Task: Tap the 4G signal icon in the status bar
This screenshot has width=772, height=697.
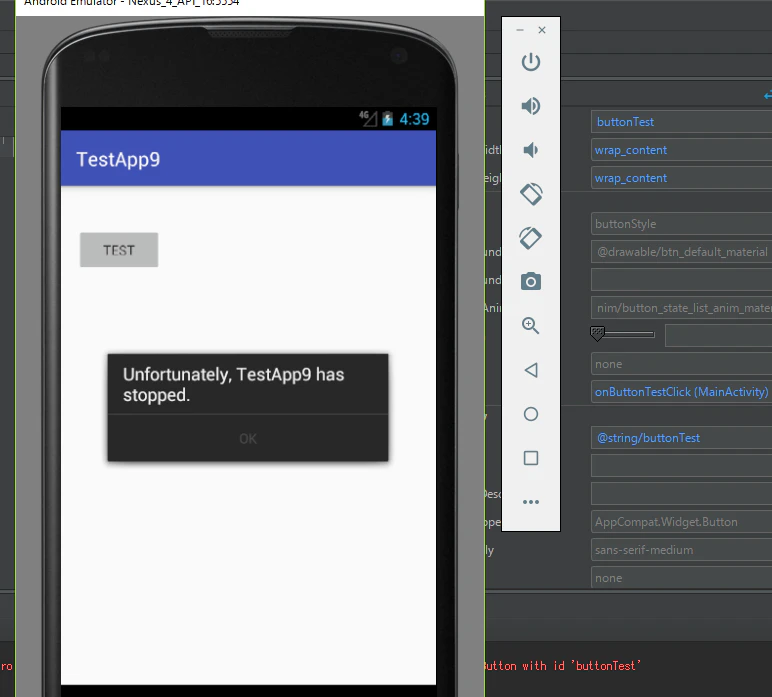Action: click(x=368, y=119)
